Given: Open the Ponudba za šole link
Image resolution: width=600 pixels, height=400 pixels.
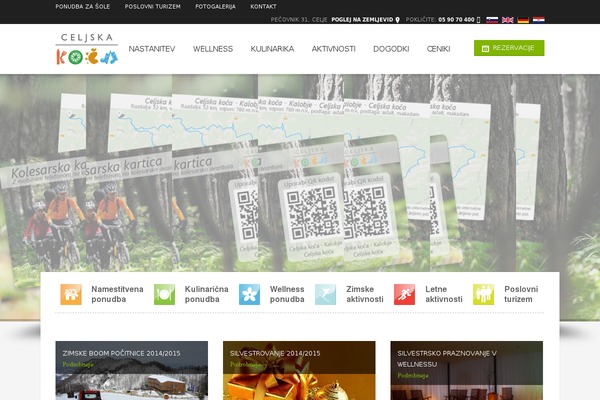Looking at the screenshot, I should click(82, 7).
